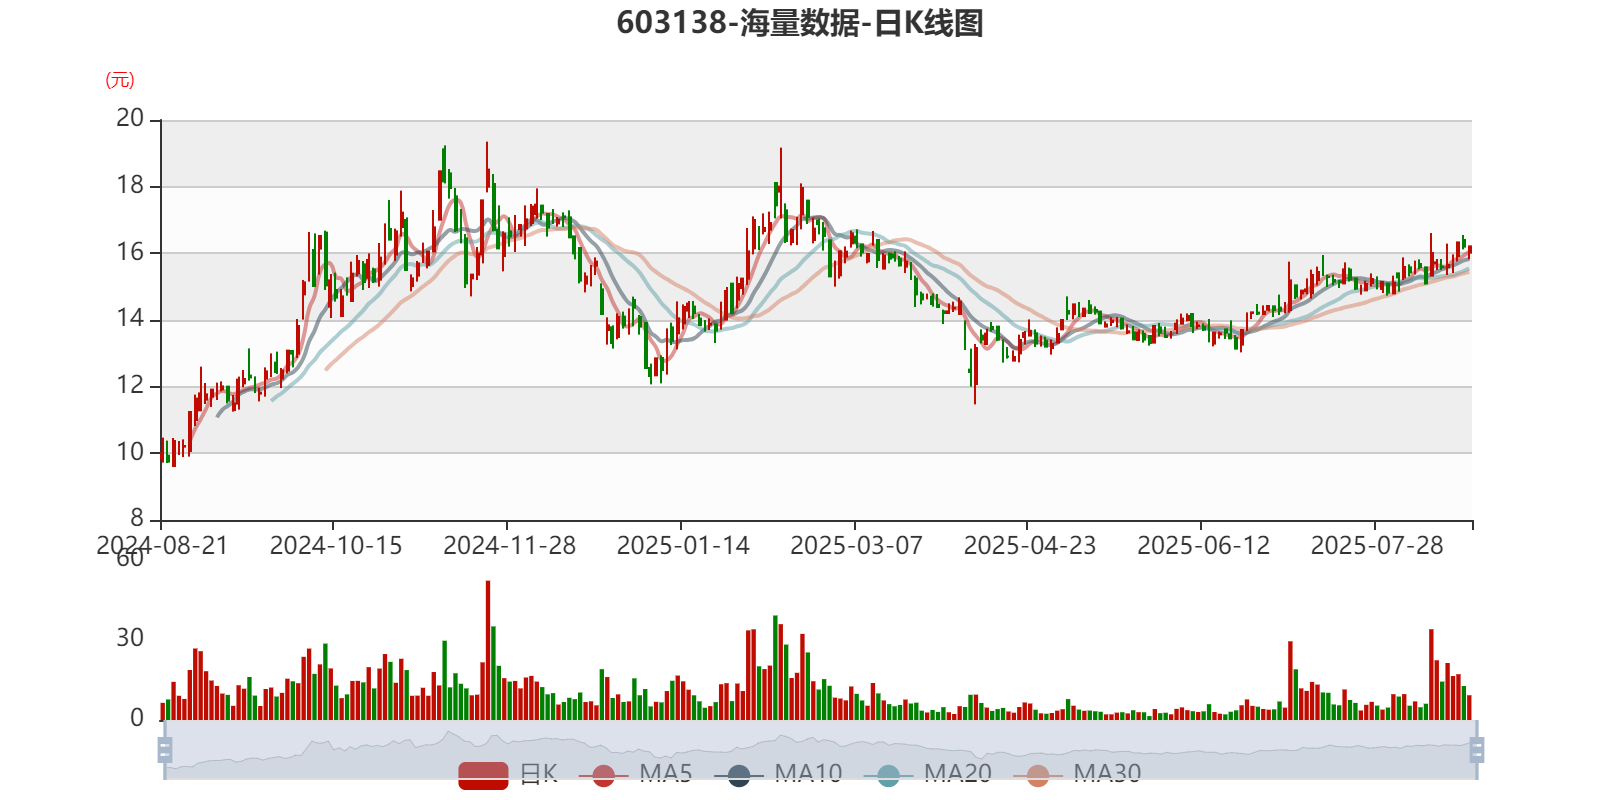Click the 2025-06-12 date axis label
The width and height of the screenshot is (1600, 800).
1204,546
